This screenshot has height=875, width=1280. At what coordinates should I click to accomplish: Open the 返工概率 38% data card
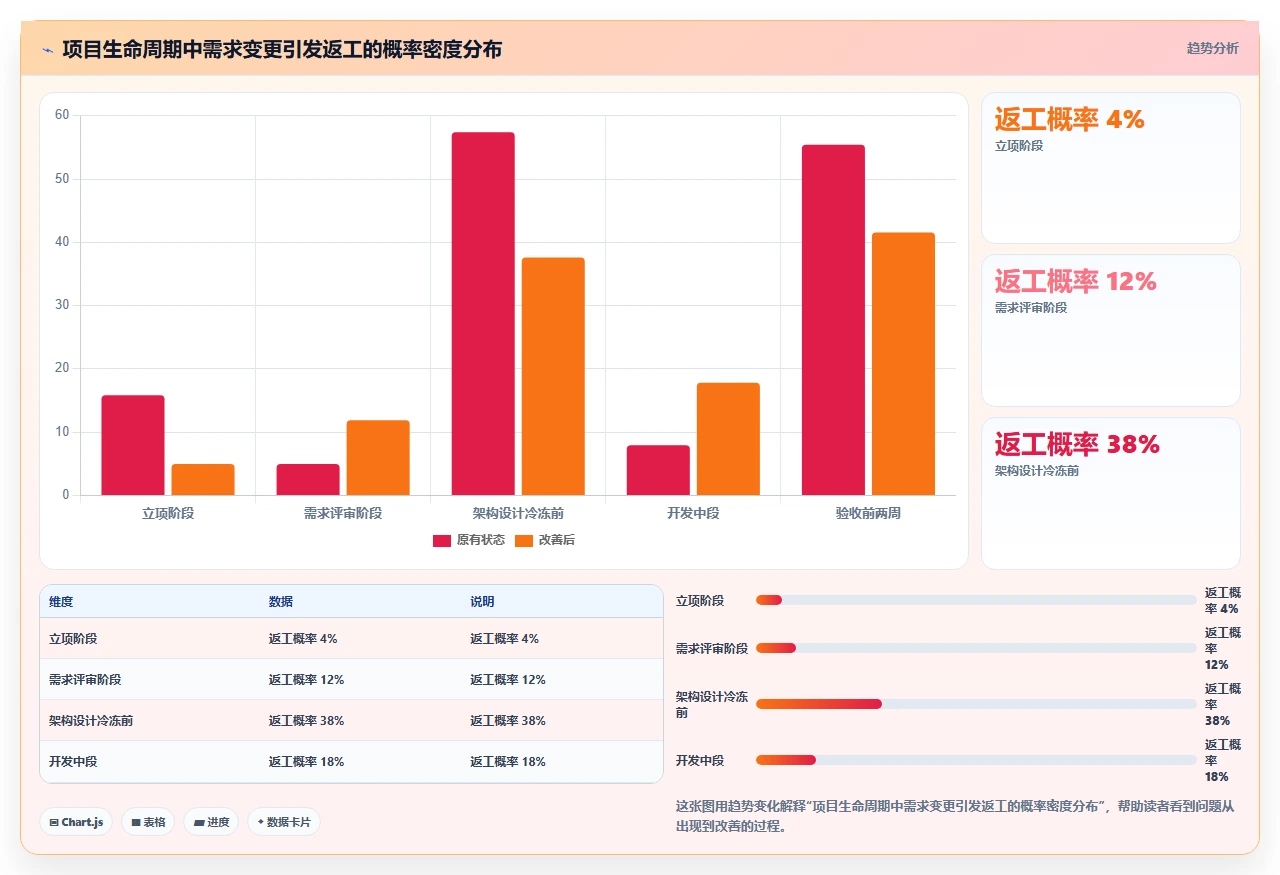coord(1111,493)
